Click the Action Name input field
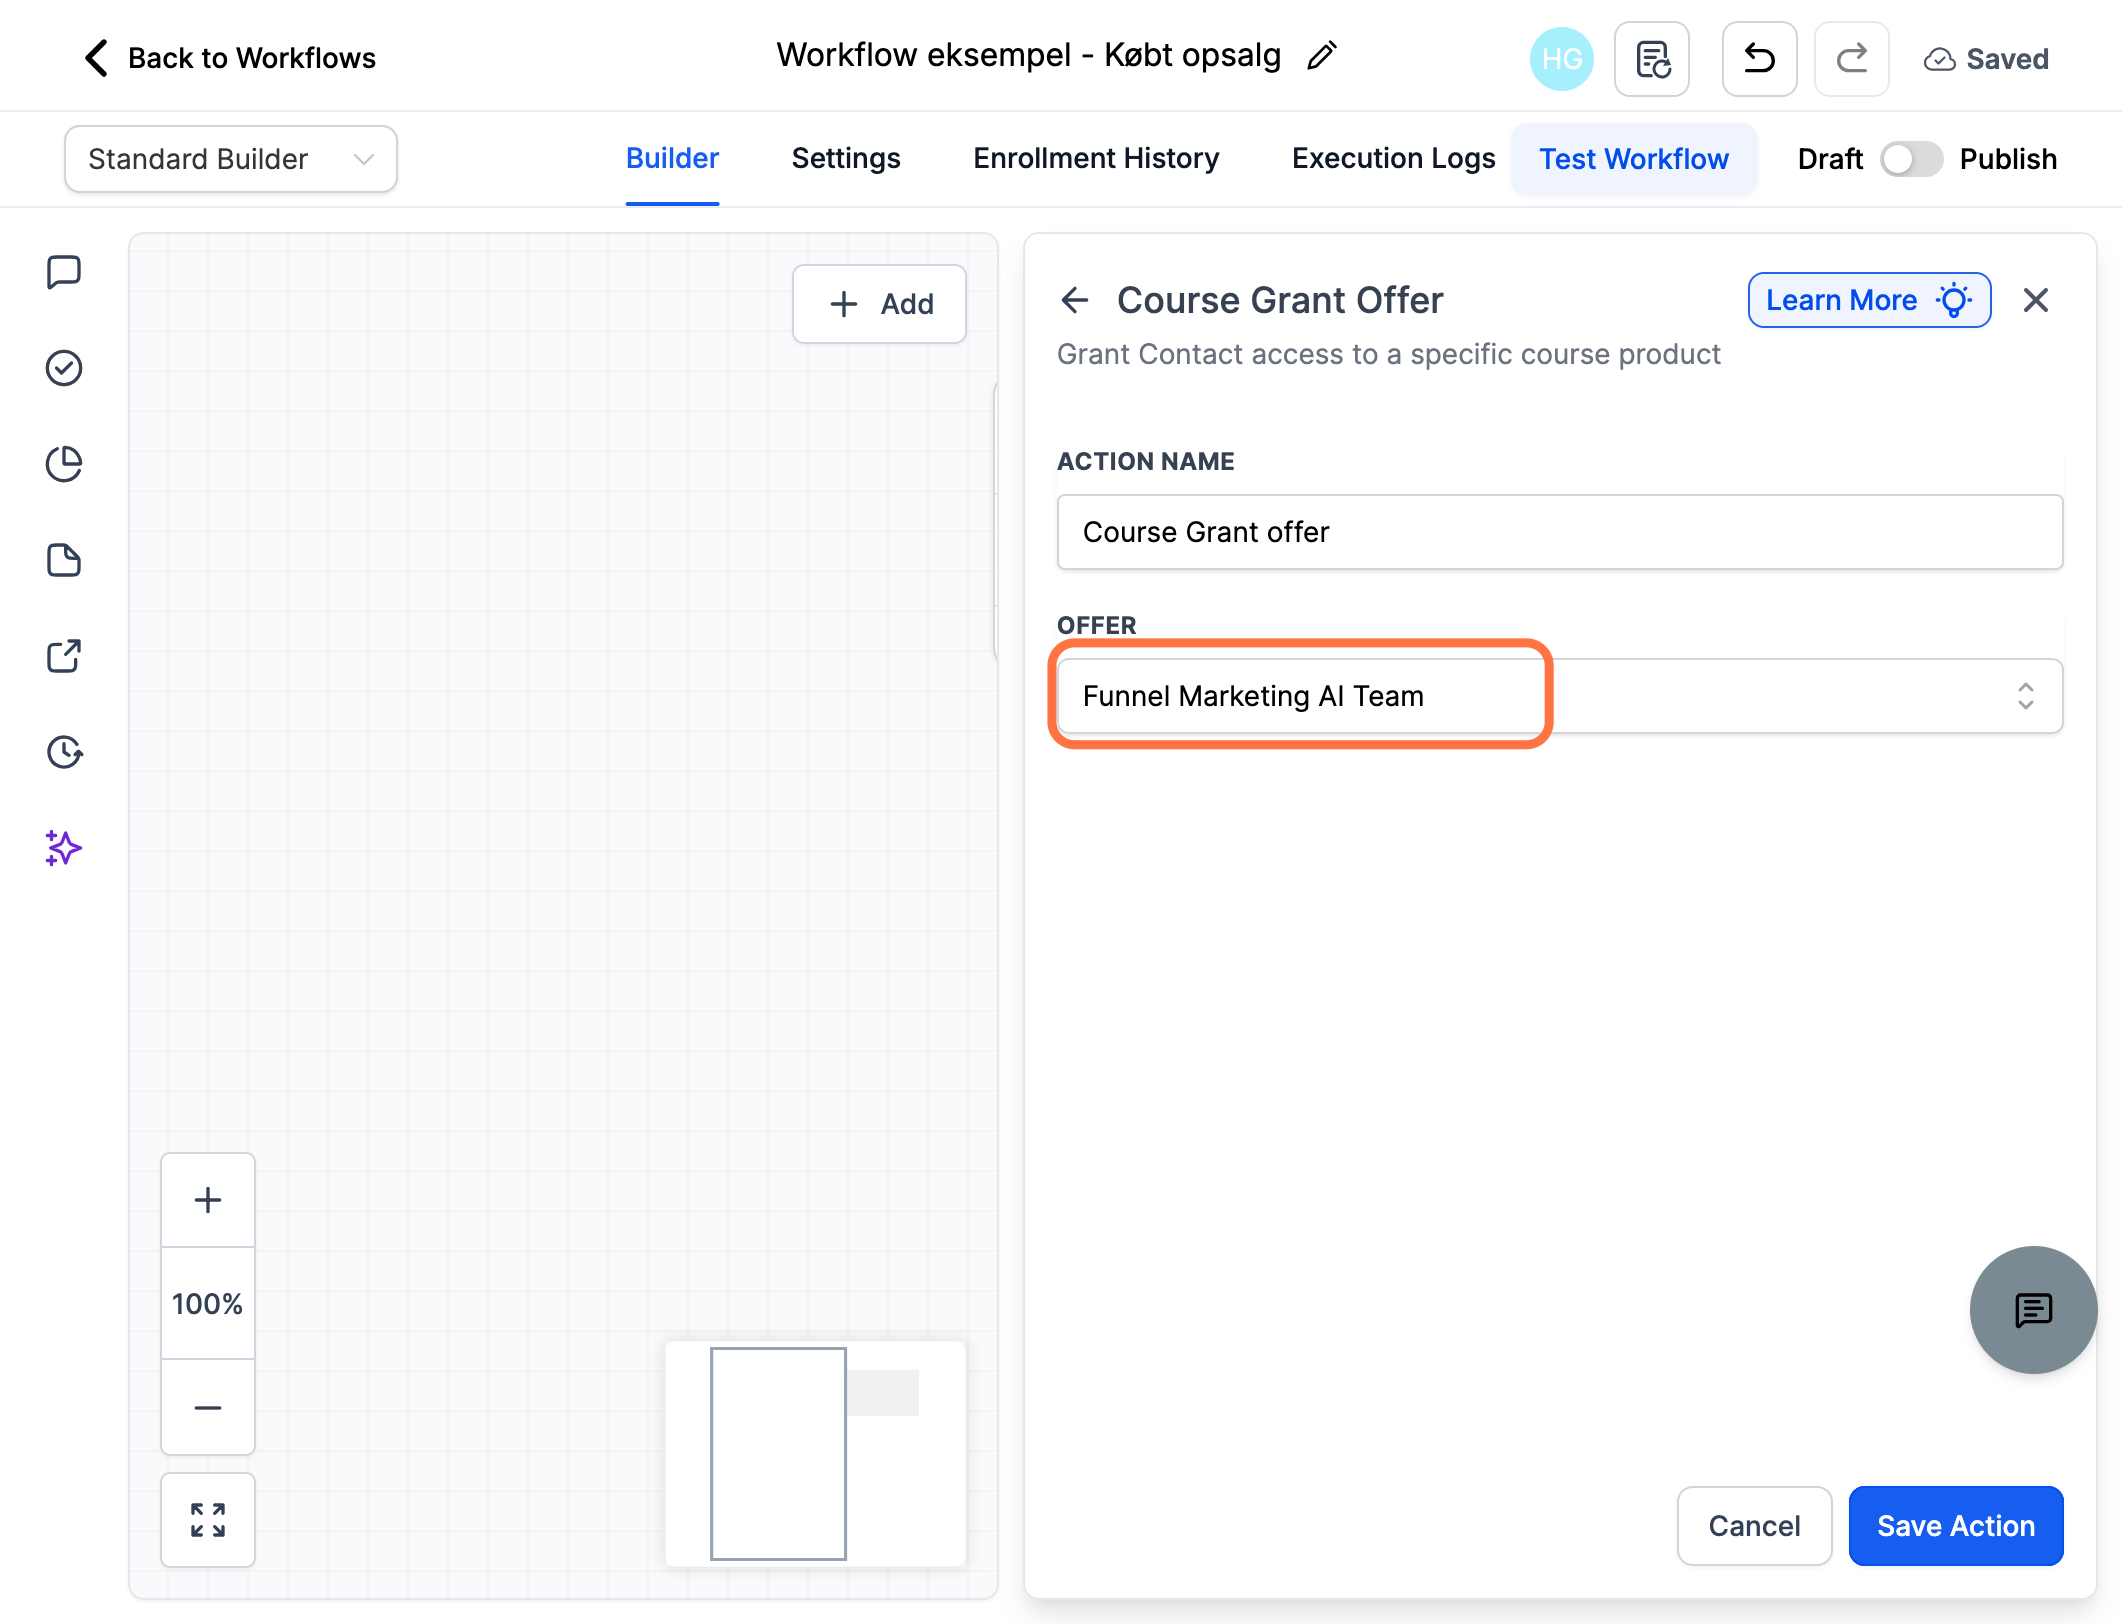The width and height of the screenshot is (2122, 1624). (x=1560, y=532)
